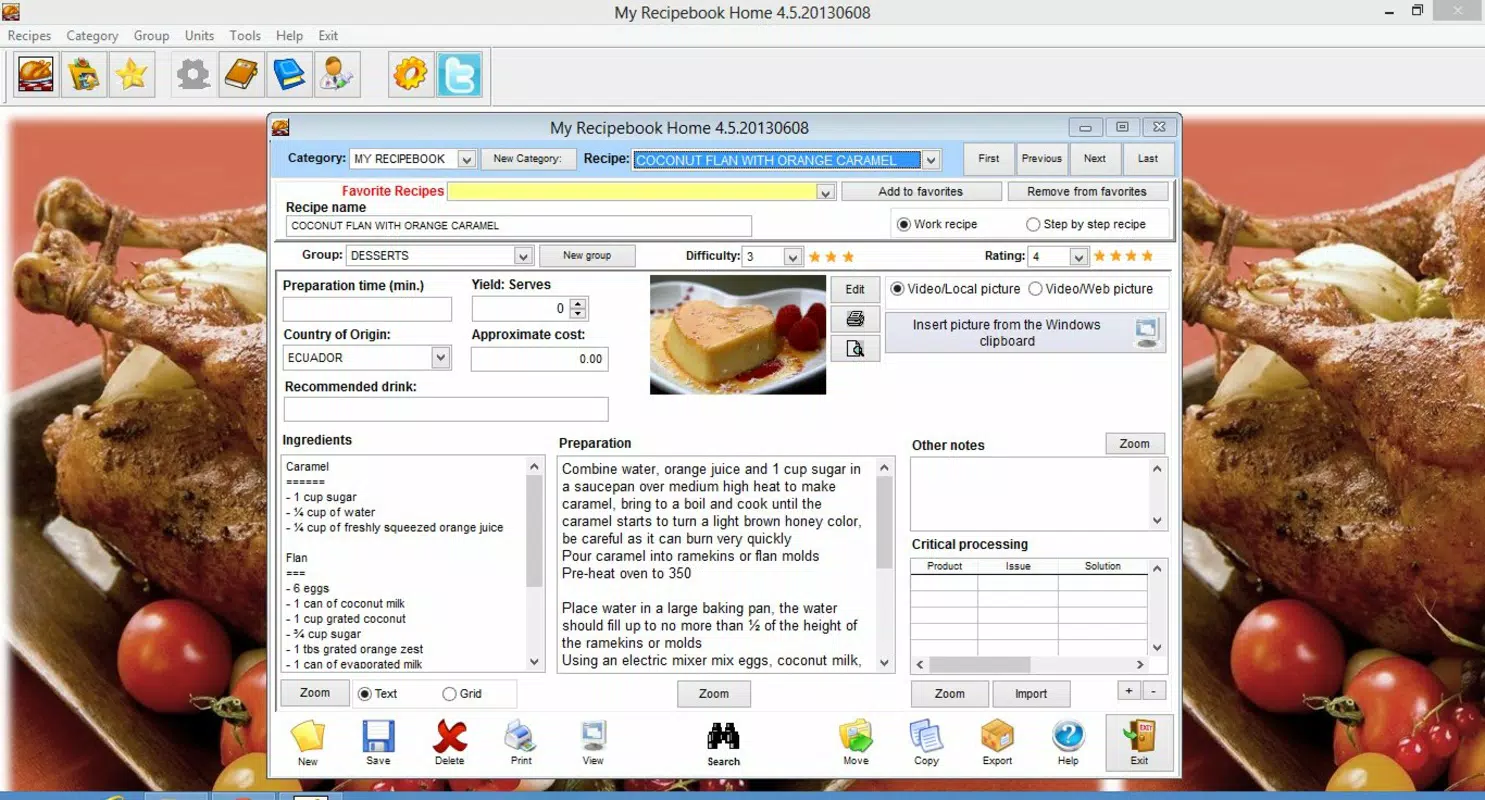This screenshot has height=800, width=1485.
Task: Decrease the Yield Serves stepper value
Action: point(578,314)
